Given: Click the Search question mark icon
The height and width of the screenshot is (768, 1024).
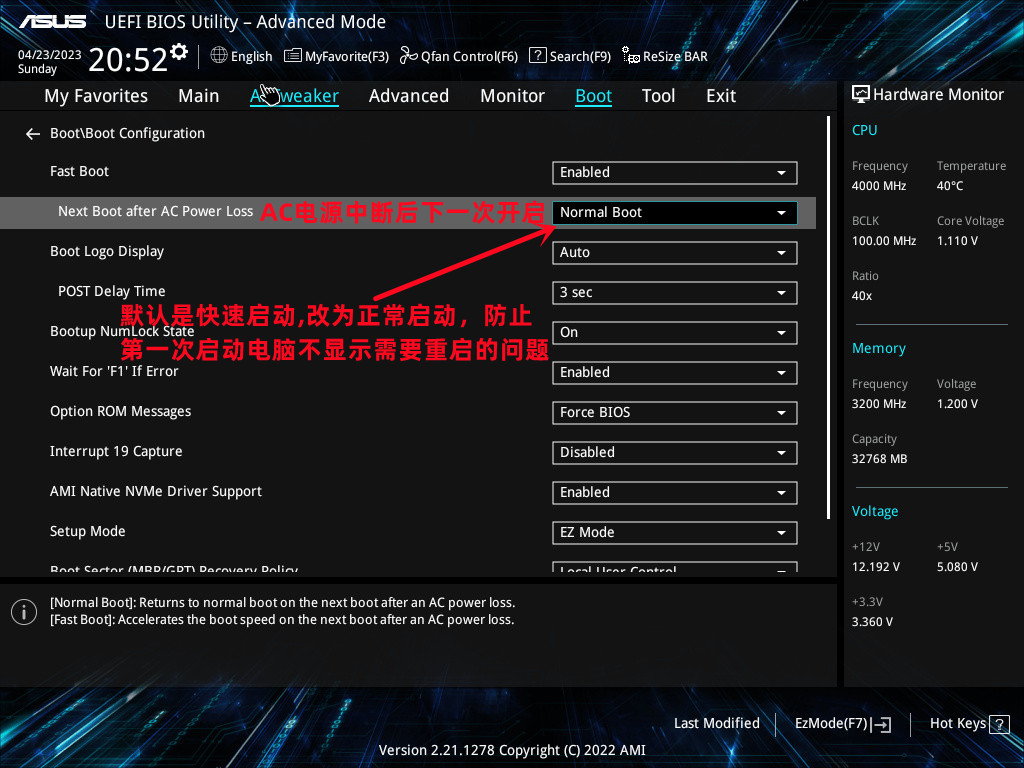Looking at the screenshot, I should click(537, 56).
